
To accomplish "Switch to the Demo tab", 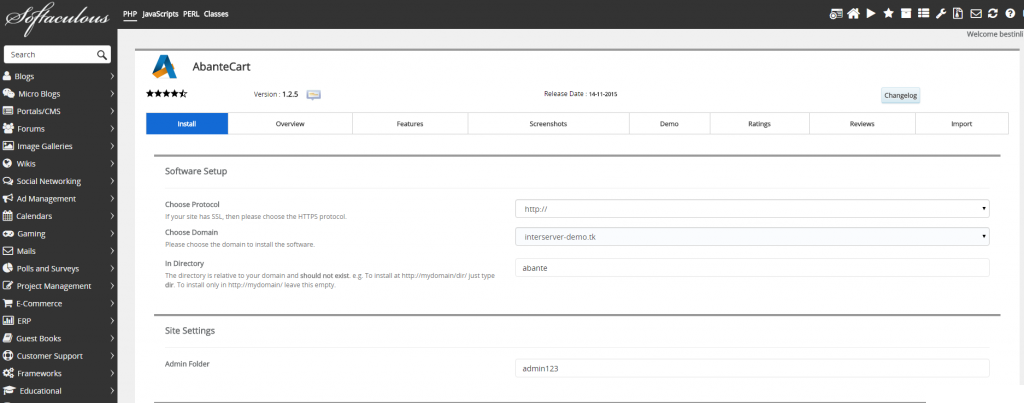I will (x=669, y=123).
